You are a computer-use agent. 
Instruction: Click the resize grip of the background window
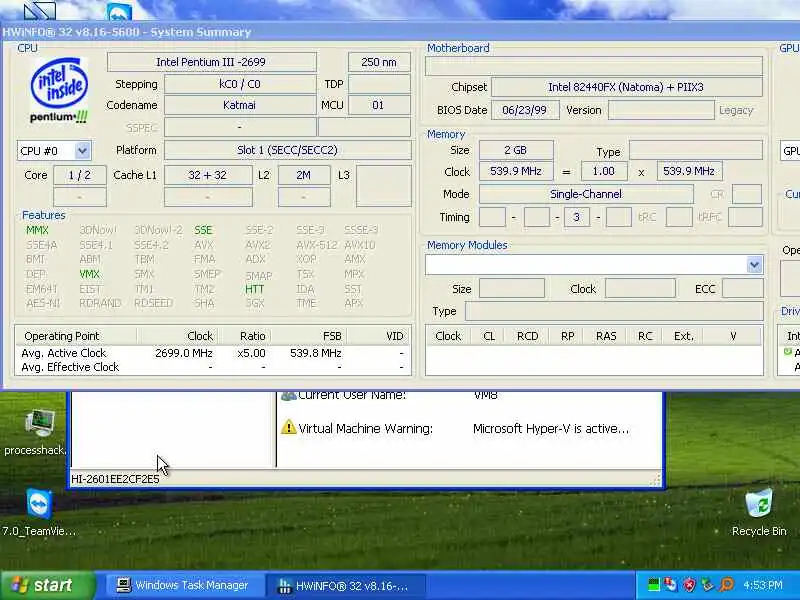click(656, 480)
